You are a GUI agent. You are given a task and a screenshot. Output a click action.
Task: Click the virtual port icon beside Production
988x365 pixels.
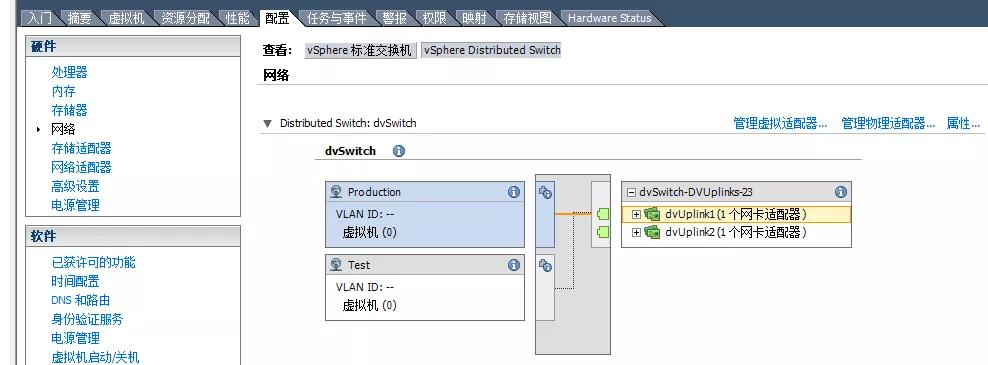[x=545, y=192]
